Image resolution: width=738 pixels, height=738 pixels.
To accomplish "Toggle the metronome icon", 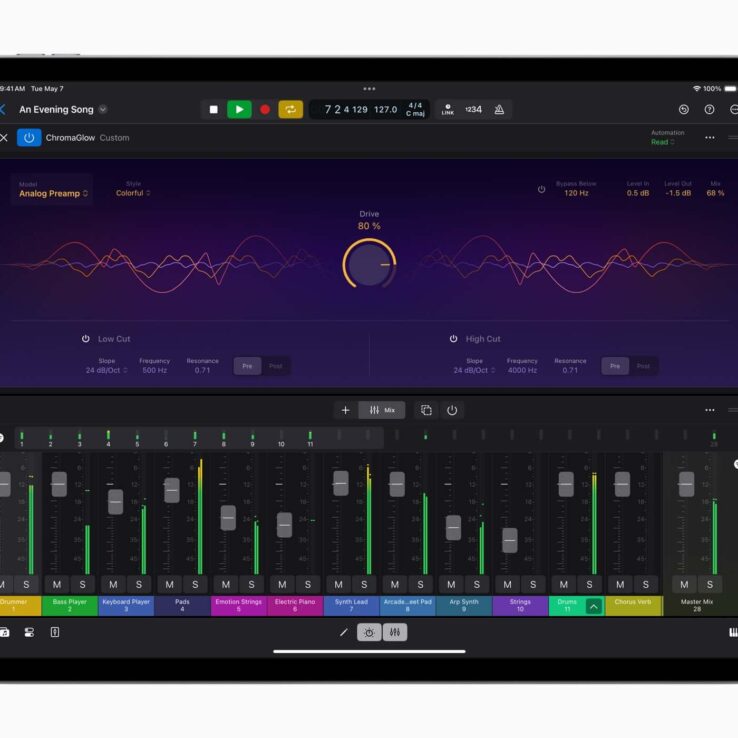I will point(499,110).
